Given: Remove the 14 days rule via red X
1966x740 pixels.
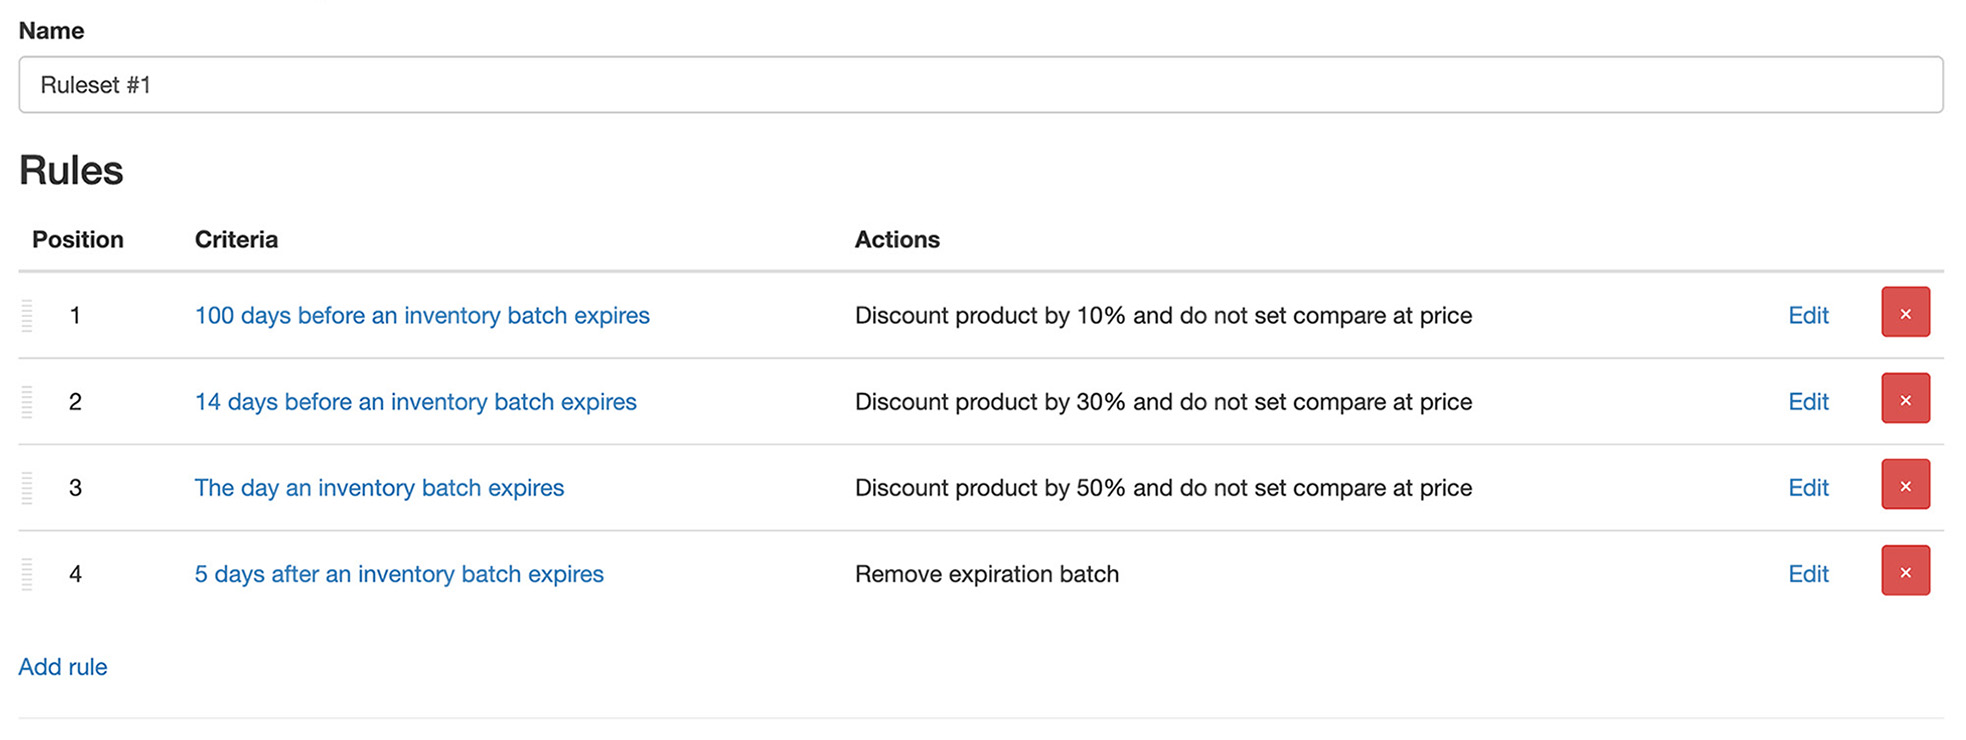Looking at the screenshot, I should pos(1905,399).
